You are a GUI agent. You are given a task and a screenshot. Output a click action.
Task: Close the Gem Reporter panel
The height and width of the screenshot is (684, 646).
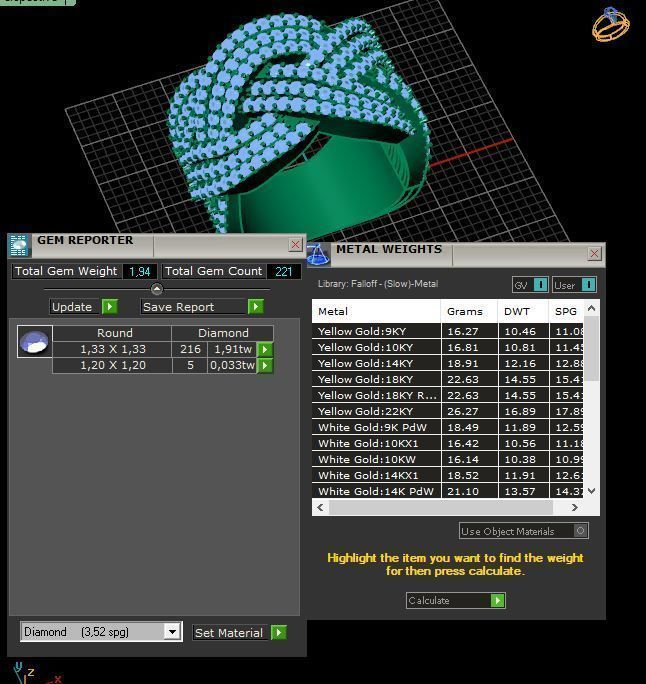pyautogui.click(x=295, y=245)
